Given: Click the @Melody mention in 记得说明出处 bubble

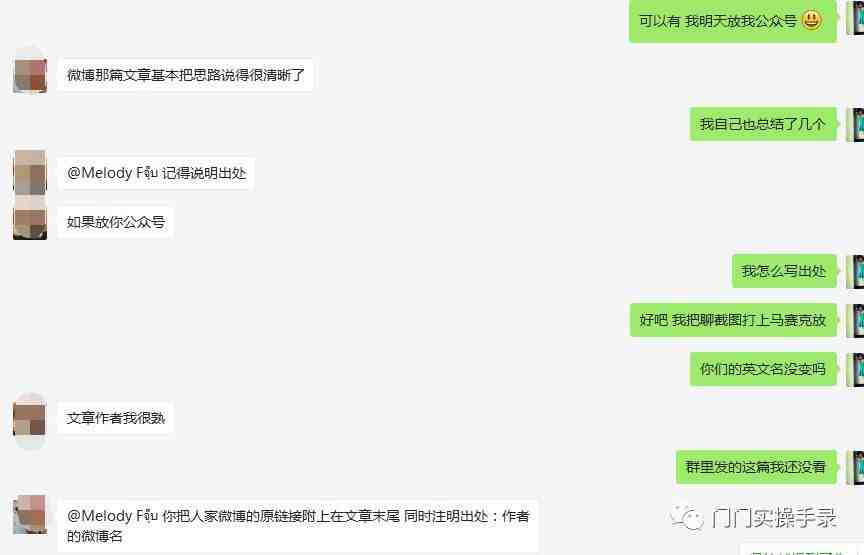Looking at the screenshot, I should [112, 173].
